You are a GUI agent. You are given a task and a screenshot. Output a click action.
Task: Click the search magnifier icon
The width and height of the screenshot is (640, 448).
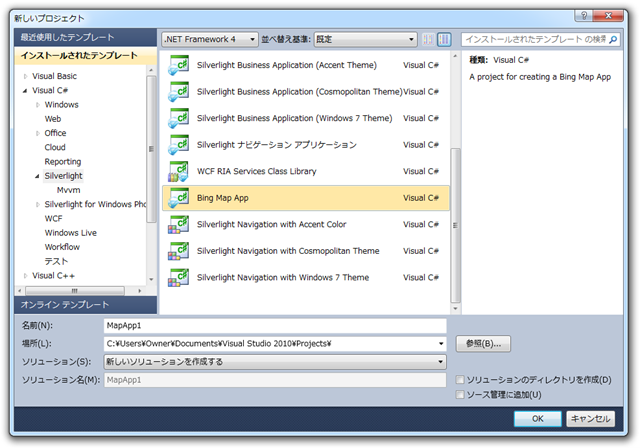click(x=613, y=40)
